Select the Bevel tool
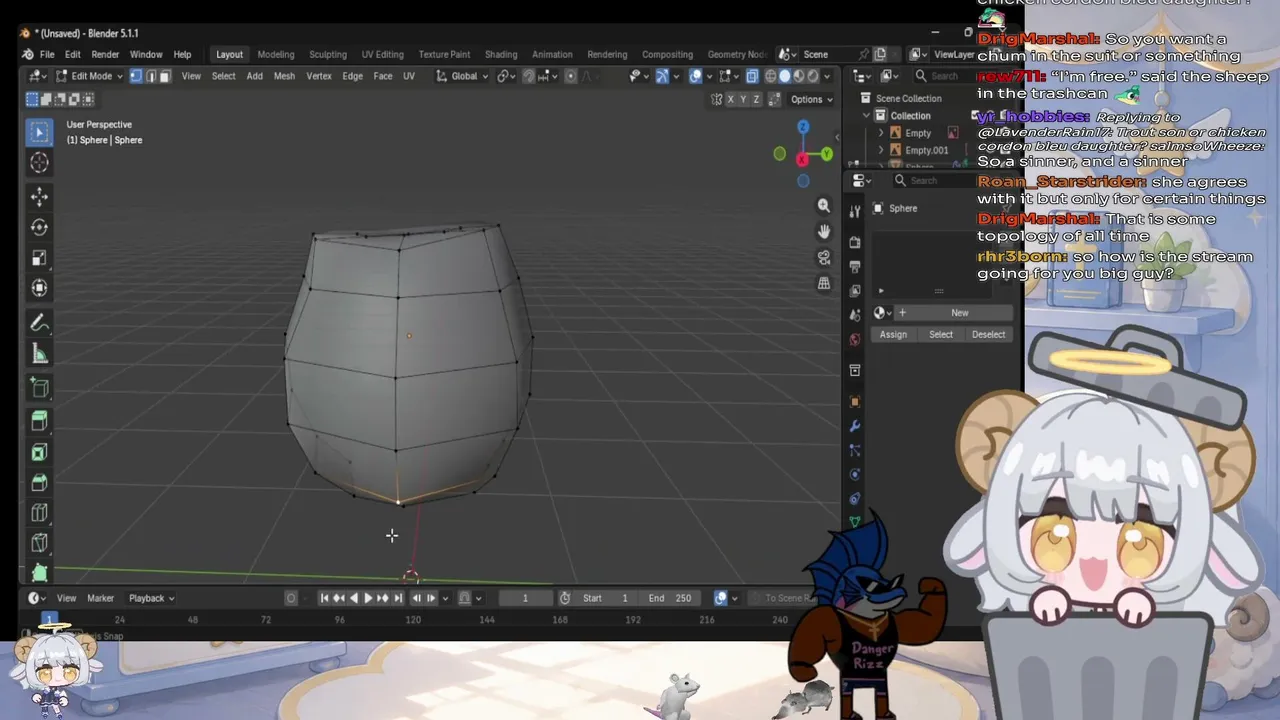This screenshot has width=1280, height=720. (39, 483)
